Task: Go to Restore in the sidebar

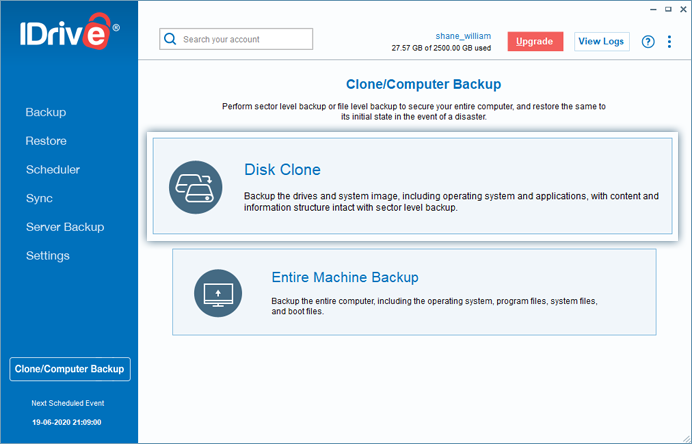Action: 46,141
